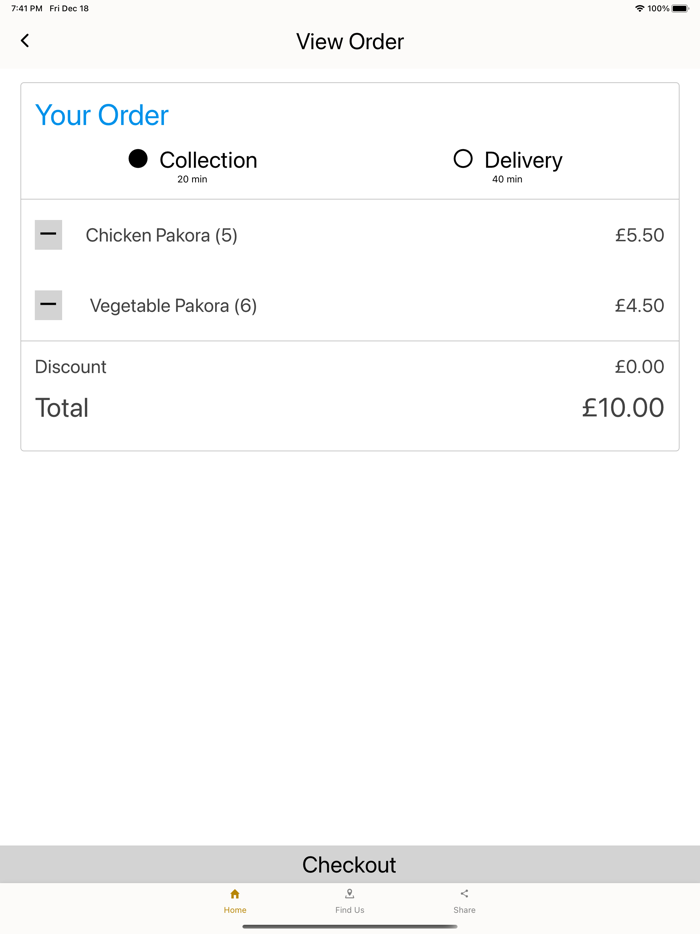
Task: Tap the battery status icon
Action: (x=680, y=8)
